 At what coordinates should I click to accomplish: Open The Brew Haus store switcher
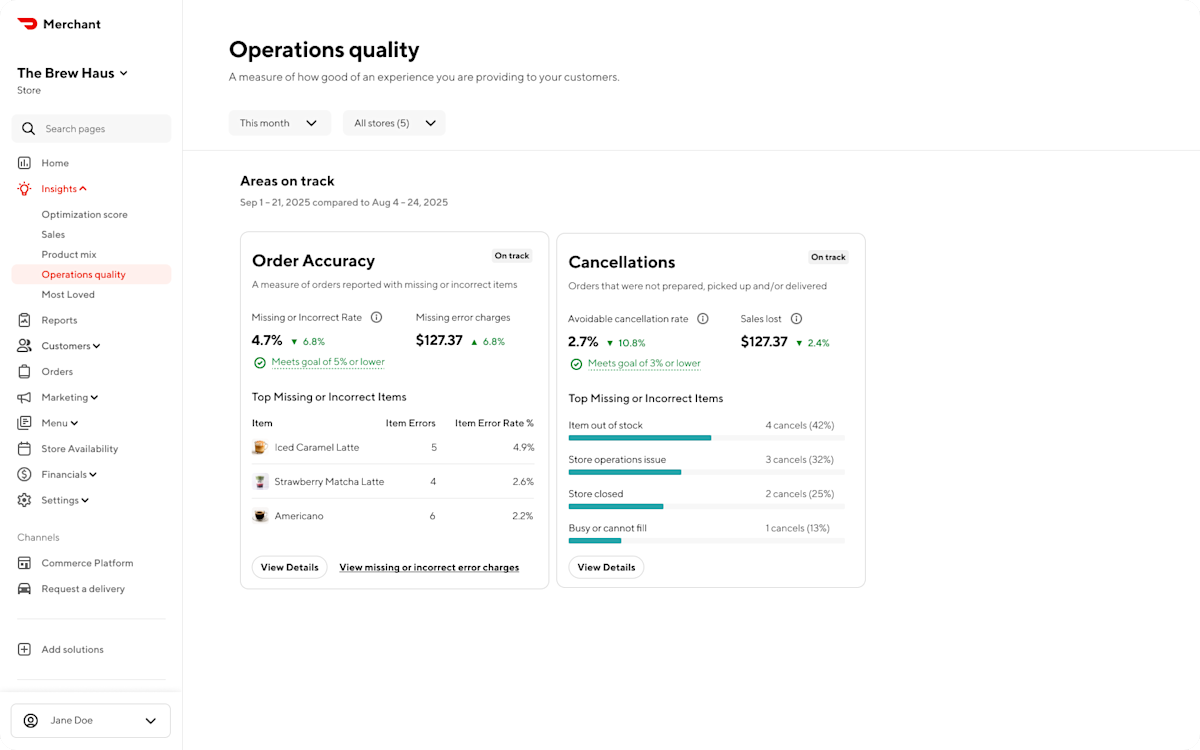pos(72,72)
